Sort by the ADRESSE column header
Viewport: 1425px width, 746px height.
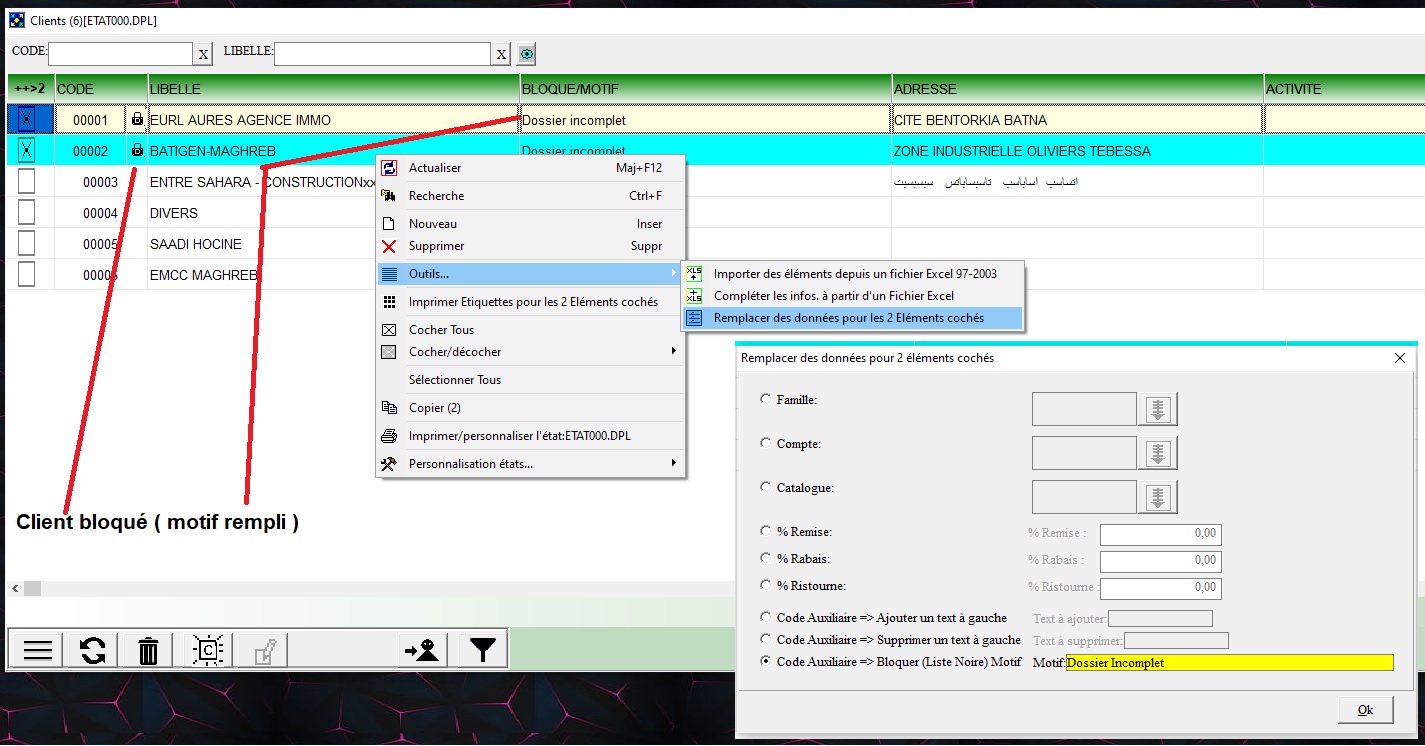pyautogui.click(x=1078, y=89)
